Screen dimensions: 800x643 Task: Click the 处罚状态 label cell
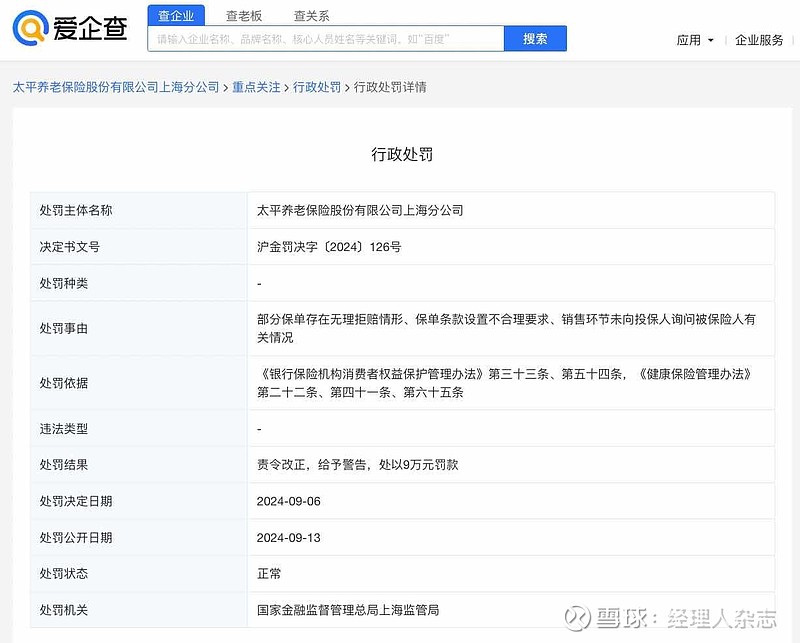(x=139, y=574)
